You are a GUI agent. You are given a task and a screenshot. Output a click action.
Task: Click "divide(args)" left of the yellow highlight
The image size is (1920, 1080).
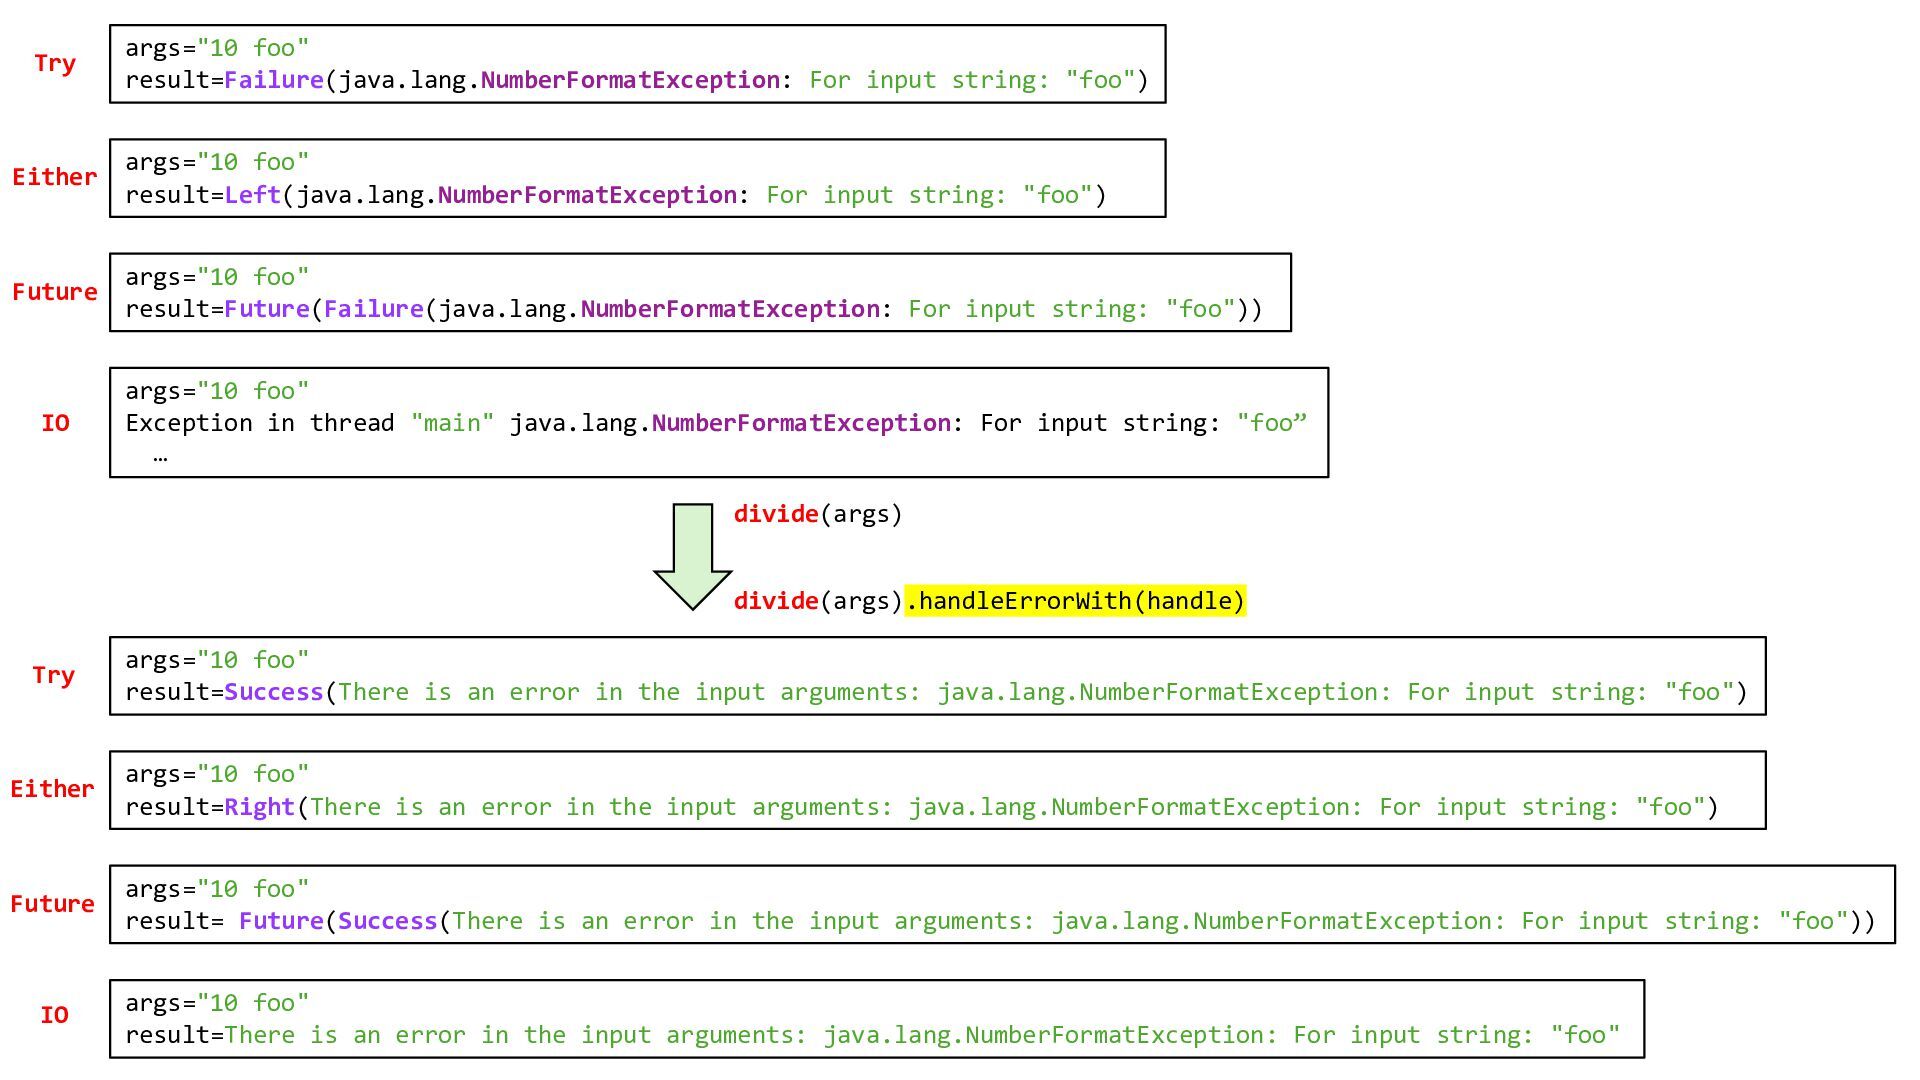(818, 601)
